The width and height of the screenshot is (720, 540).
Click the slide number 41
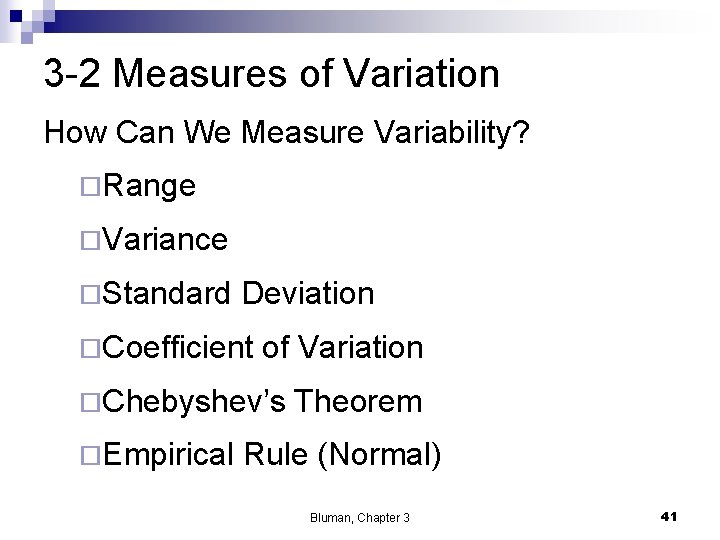click(x=669, y=517)
